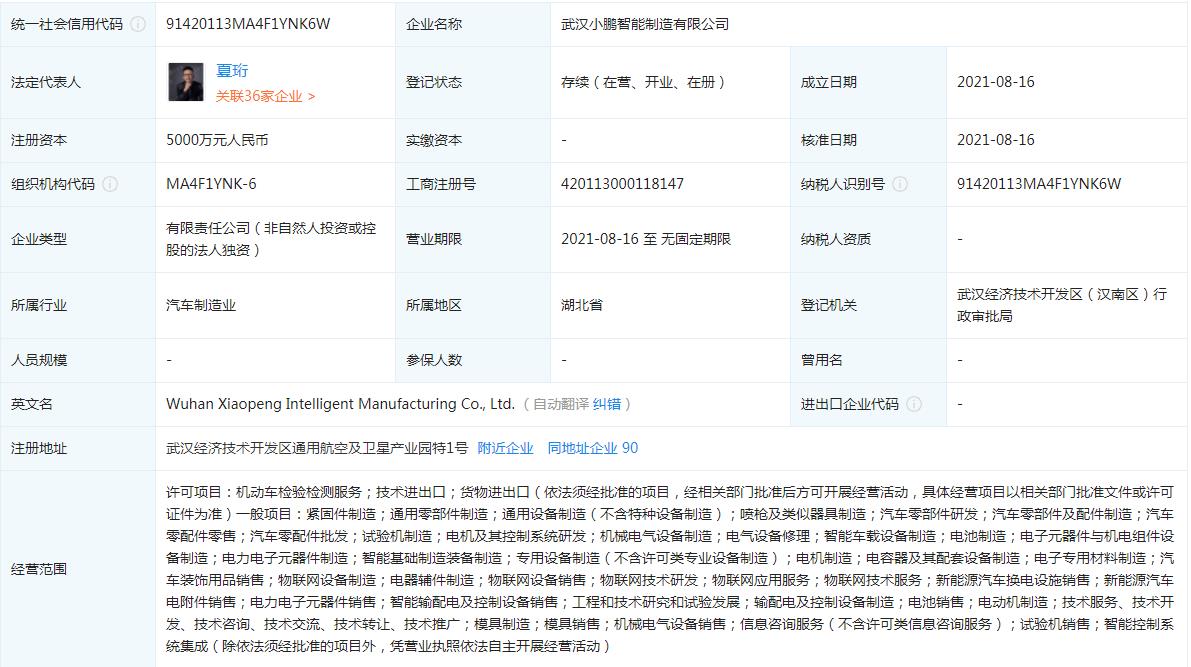Viewport: 1191px width, 667px height.
Task: Click the company name 武汉小鹏智能制造有限公司
Action: (x=645, y=24)
